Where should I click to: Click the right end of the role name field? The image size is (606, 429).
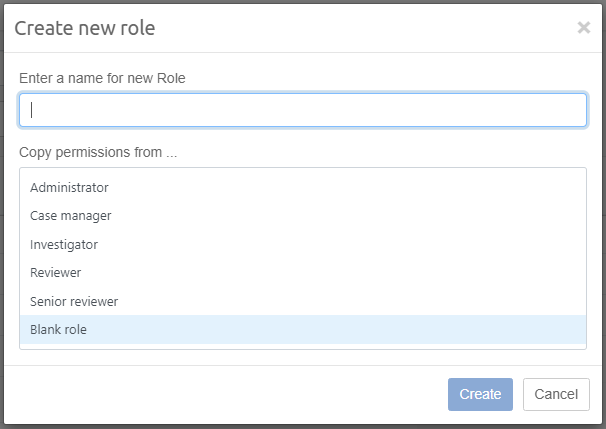coord(570,110)
